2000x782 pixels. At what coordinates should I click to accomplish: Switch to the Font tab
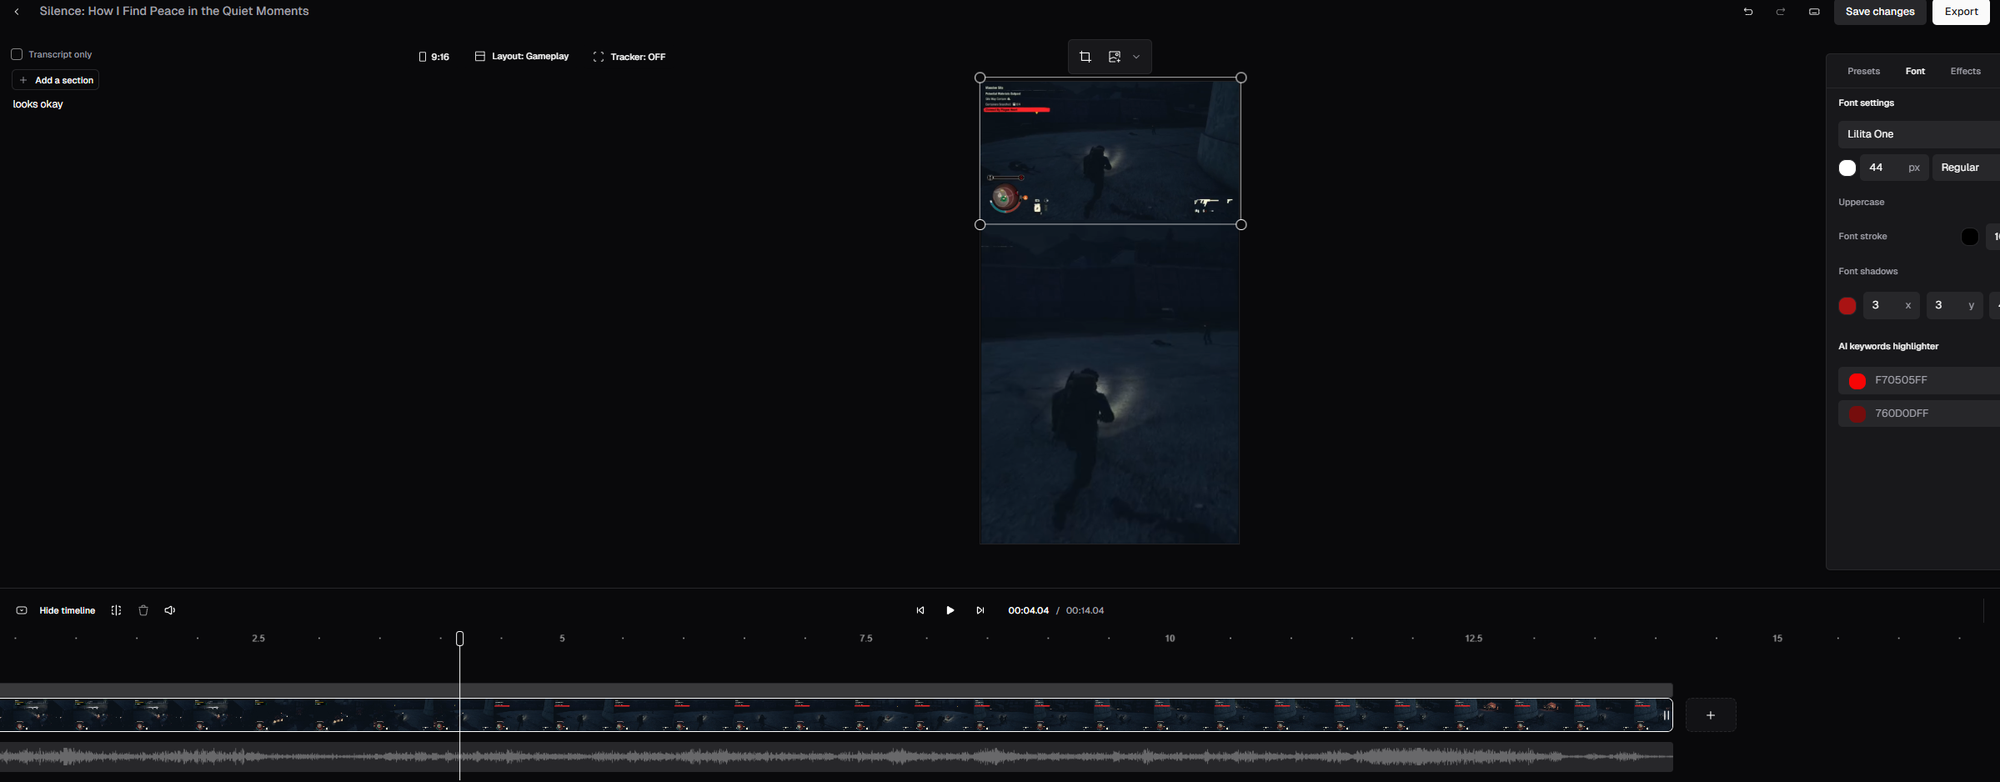[x=1915, y=71]
